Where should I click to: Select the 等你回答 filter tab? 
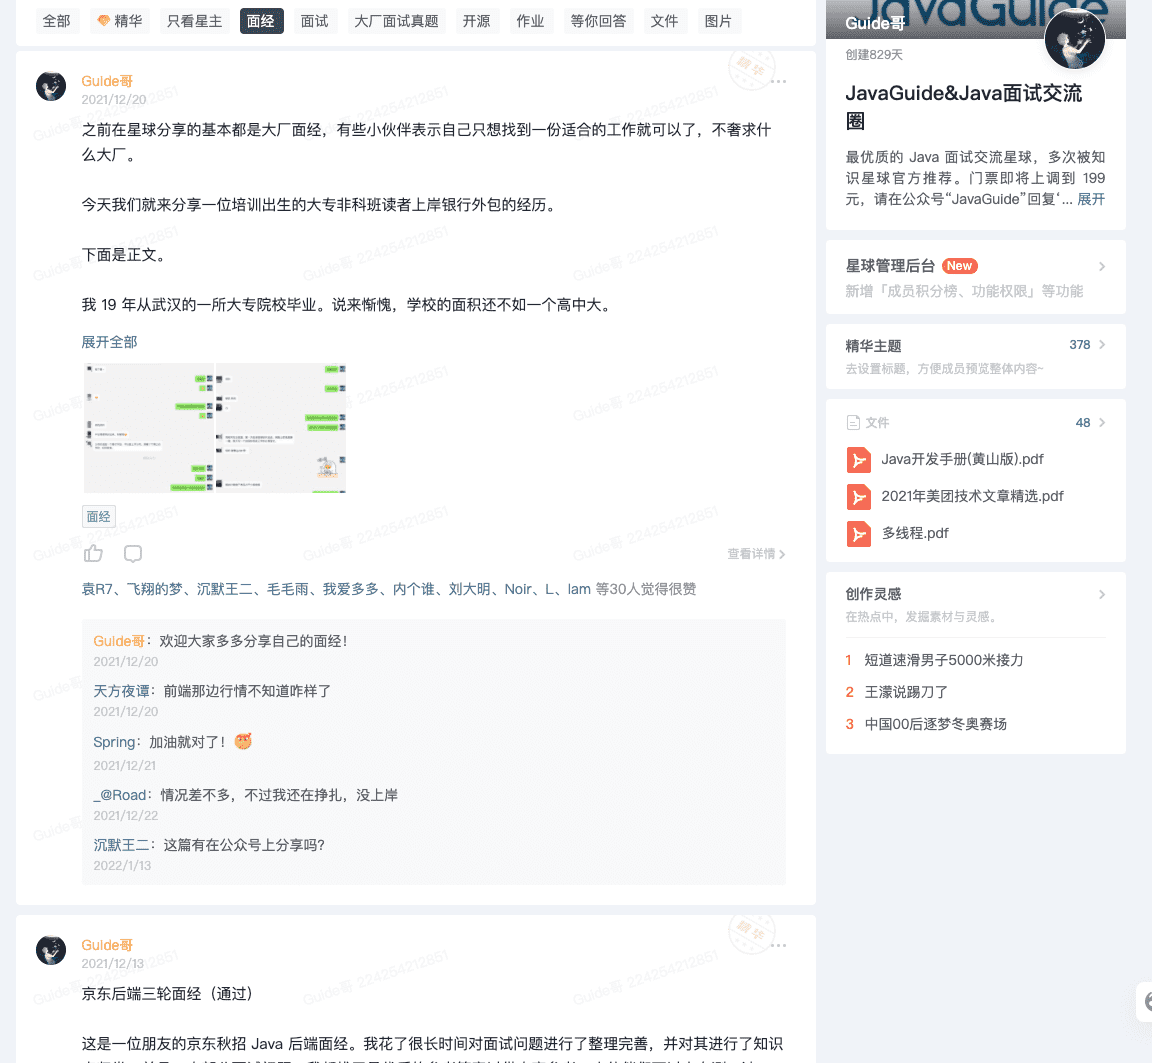(x=599, y=21)
